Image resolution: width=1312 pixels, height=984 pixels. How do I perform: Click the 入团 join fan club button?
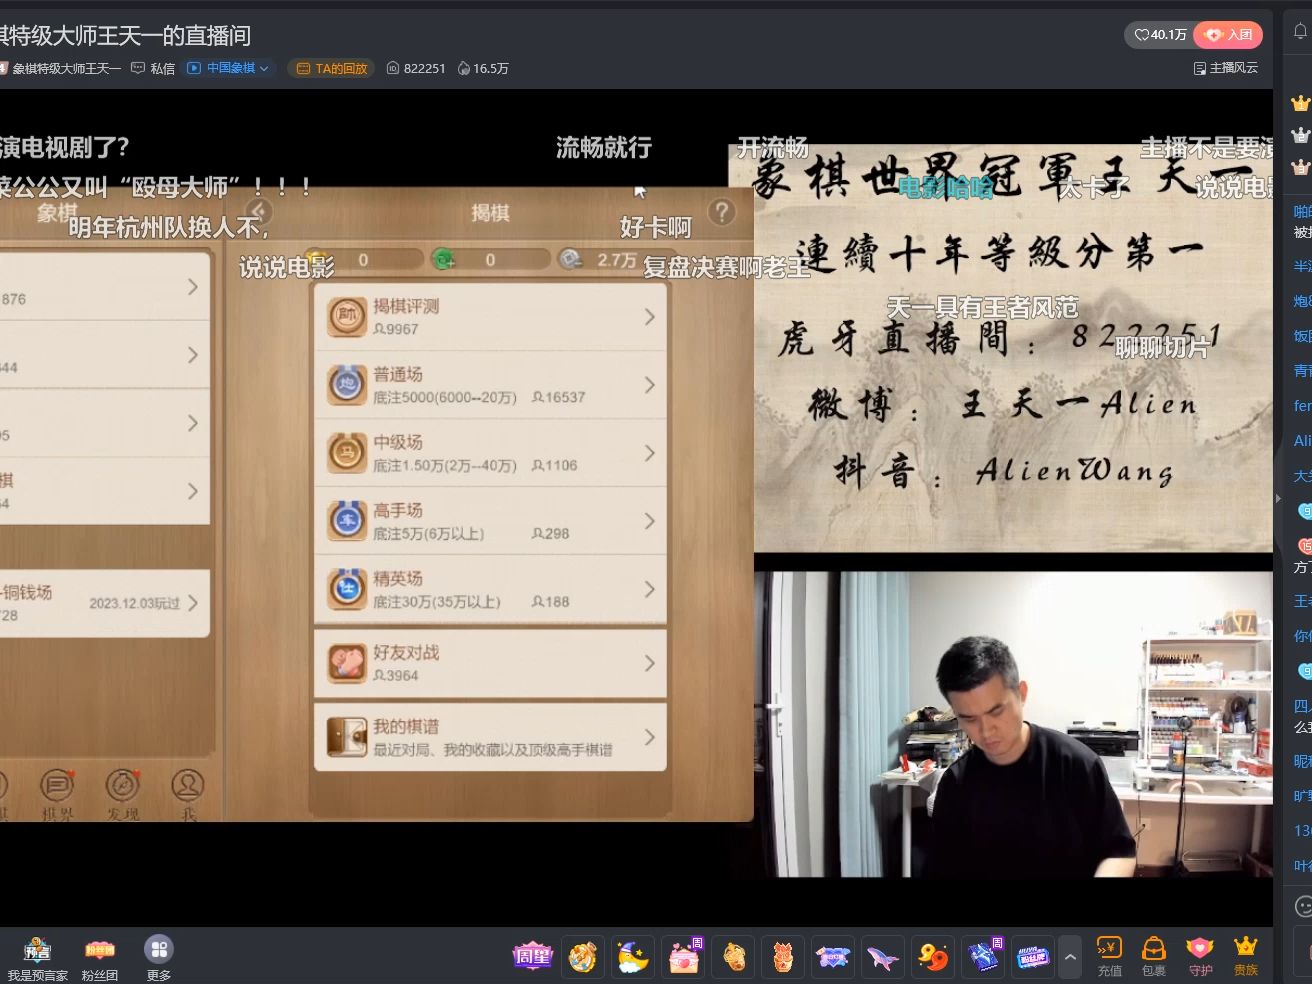[x=1229, y=35]
